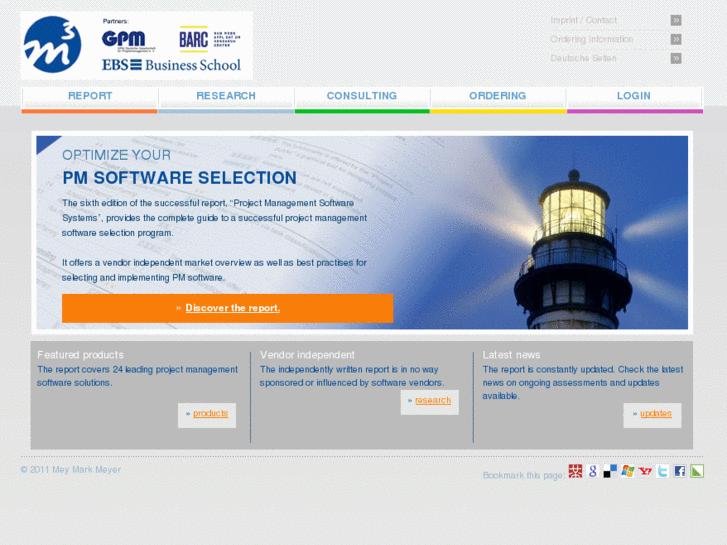The height and width of the screenshot is (545, 727).
Task: Open the BARC partner logo
Action: (x=210, y=39)
